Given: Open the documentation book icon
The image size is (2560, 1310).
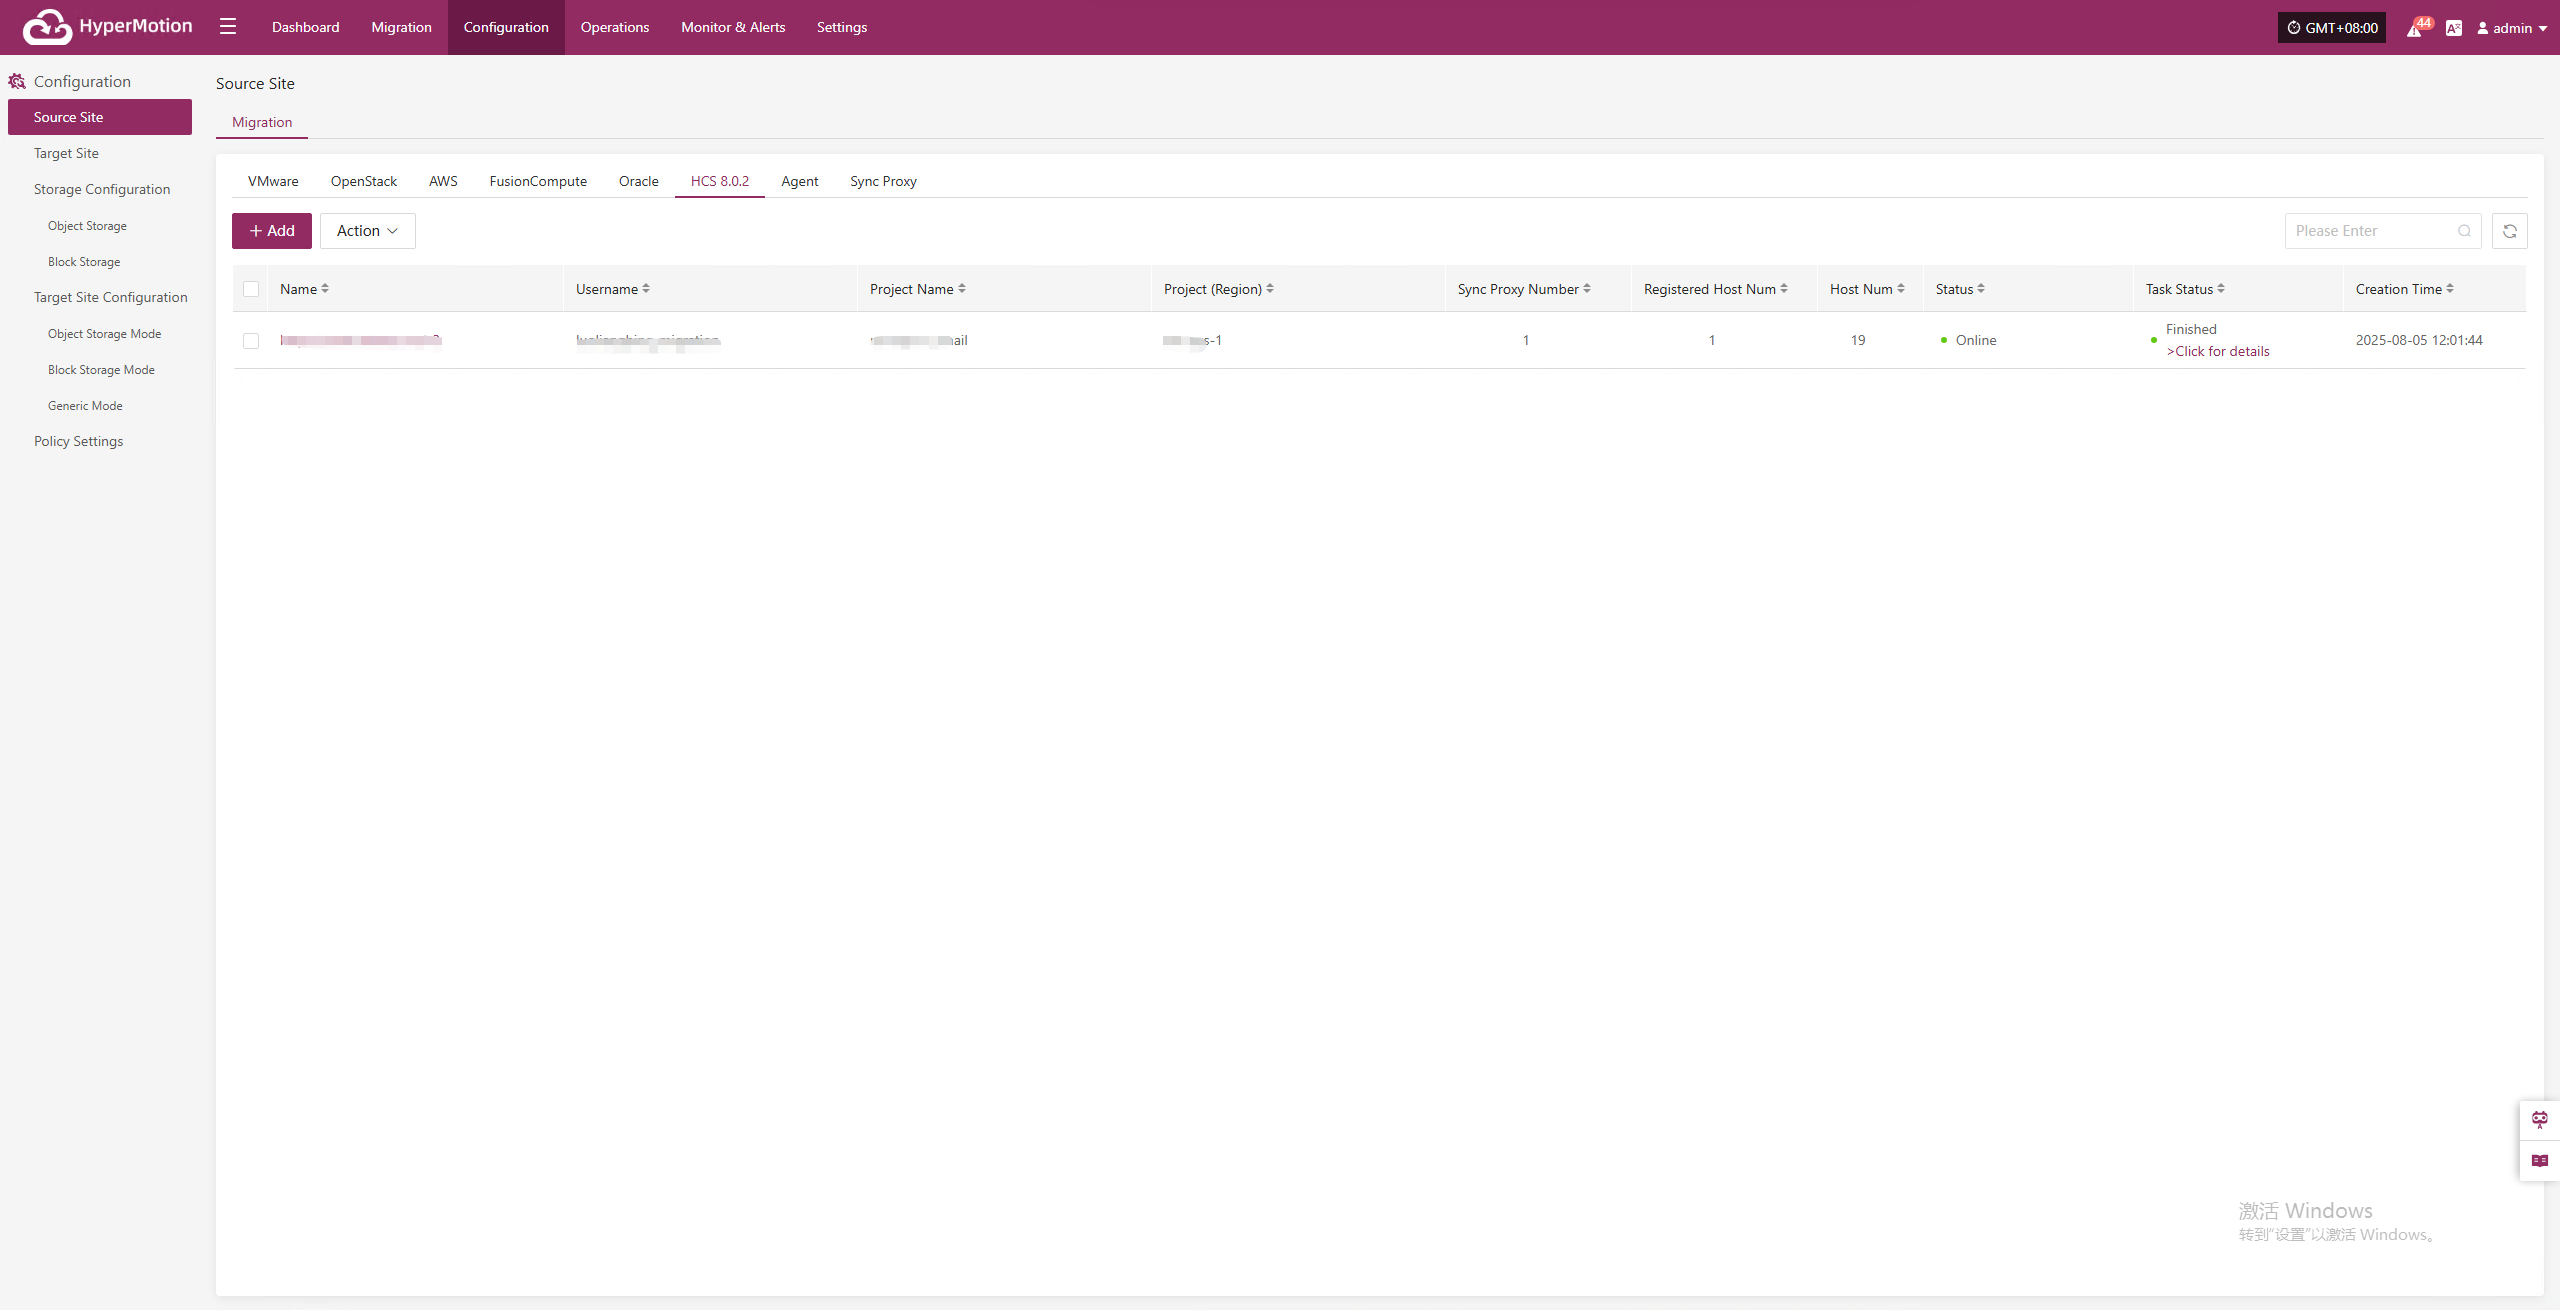Looking at the screenshot, I should click(x=2540, y=1161).
